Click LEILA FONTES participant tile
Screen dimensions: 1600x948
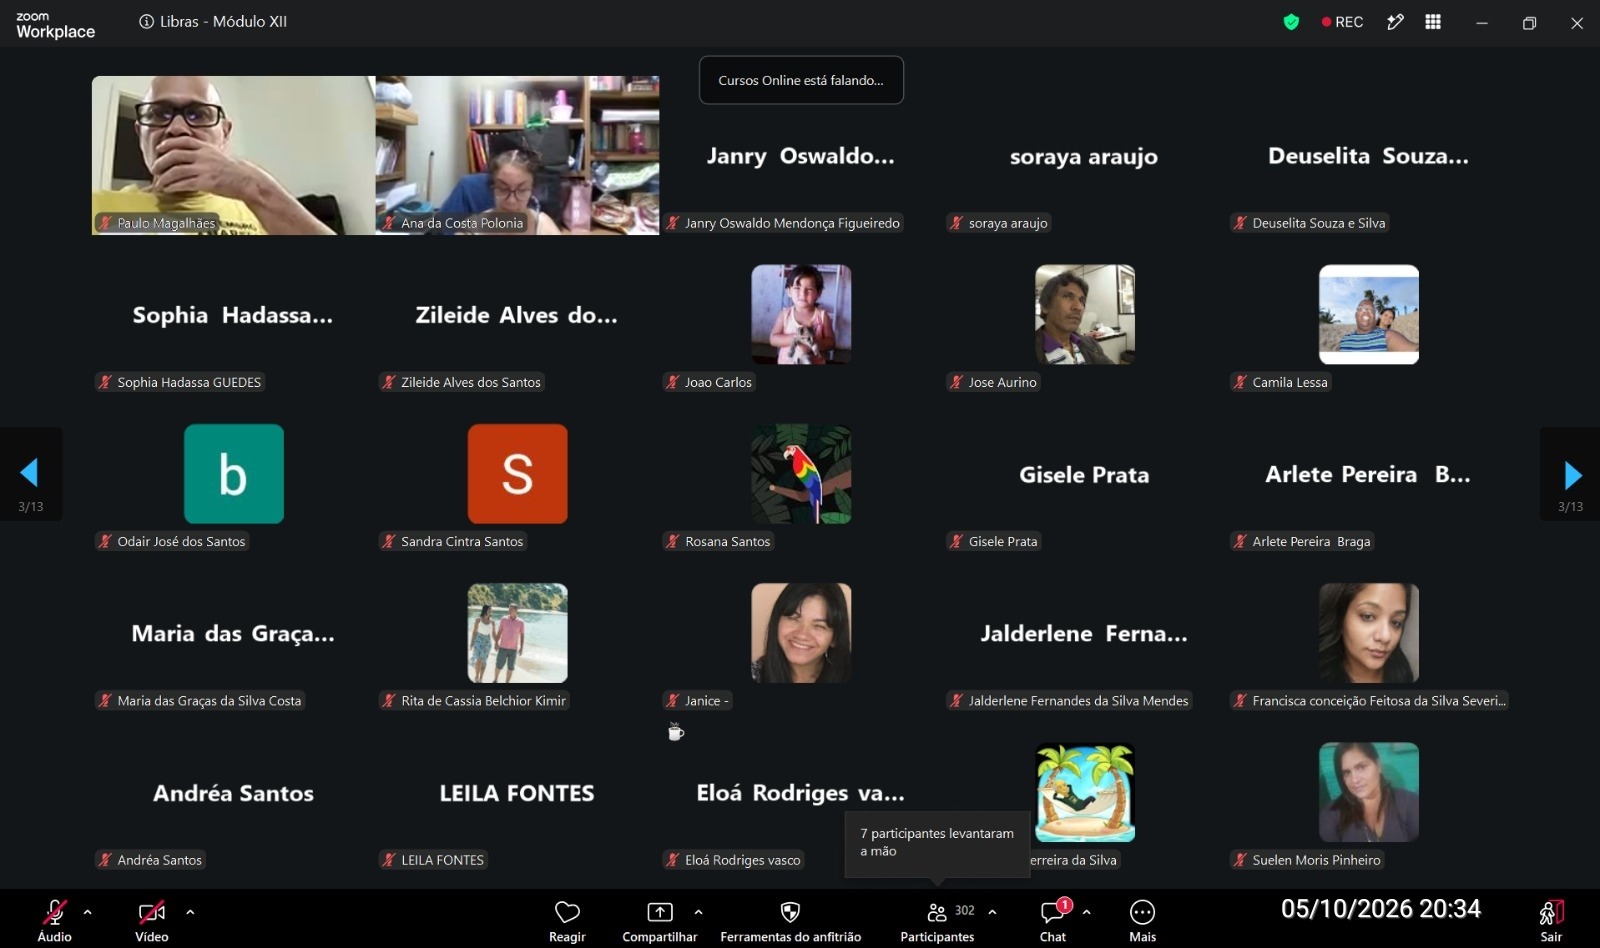[517, 793]
